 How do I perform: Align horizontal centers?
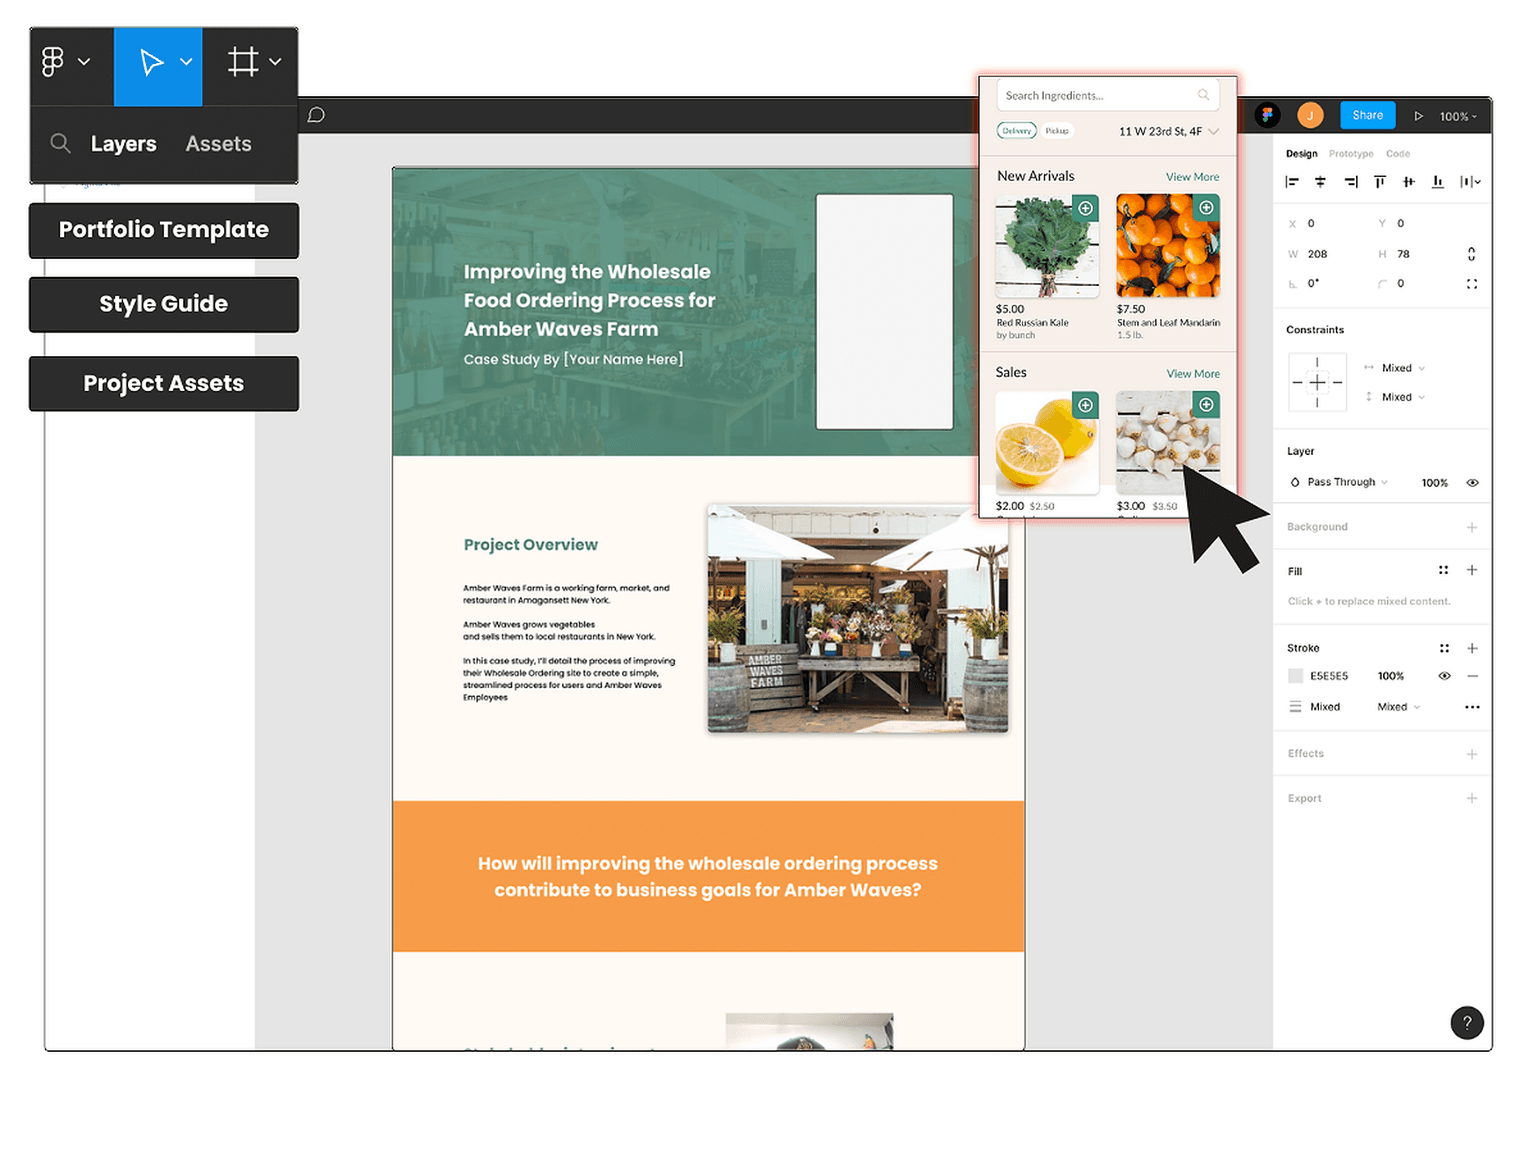coord(1320,182)
